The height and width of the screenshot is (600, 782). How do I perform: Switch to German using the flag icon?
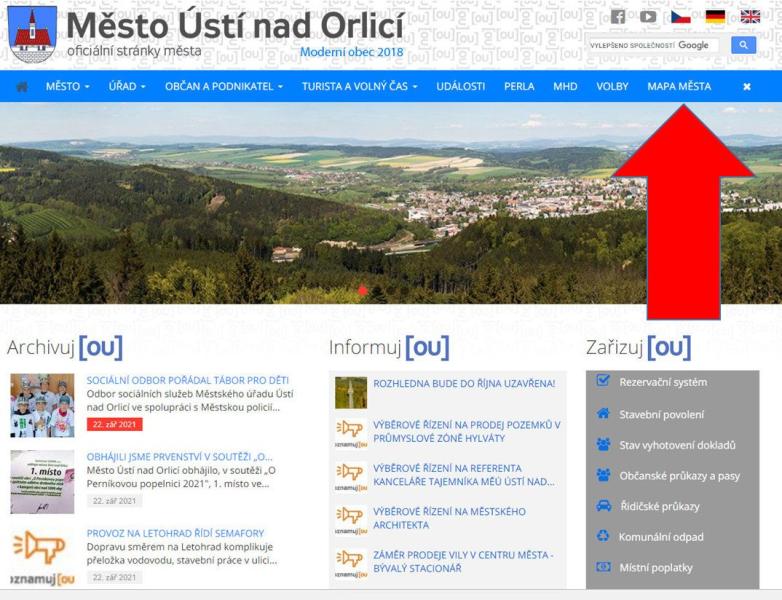715,17
